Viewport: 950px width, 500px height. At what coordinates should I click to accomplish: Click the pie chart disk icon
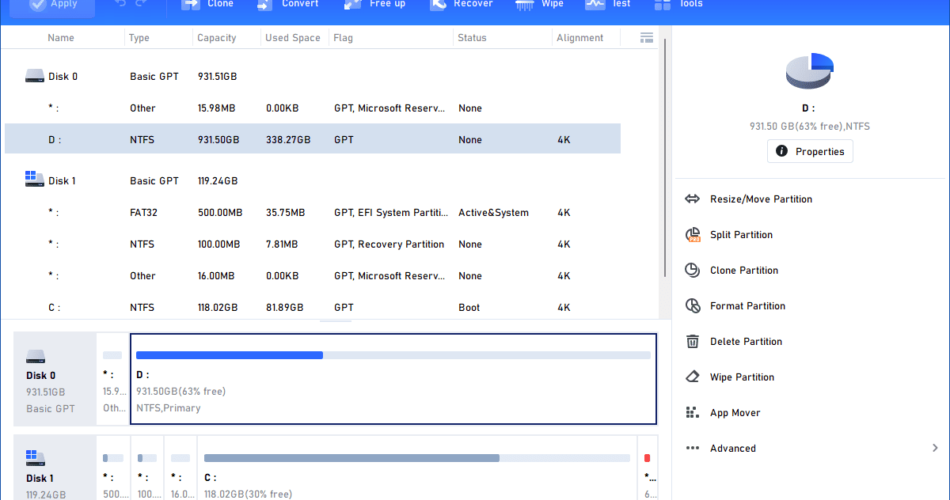click(810, 71)
